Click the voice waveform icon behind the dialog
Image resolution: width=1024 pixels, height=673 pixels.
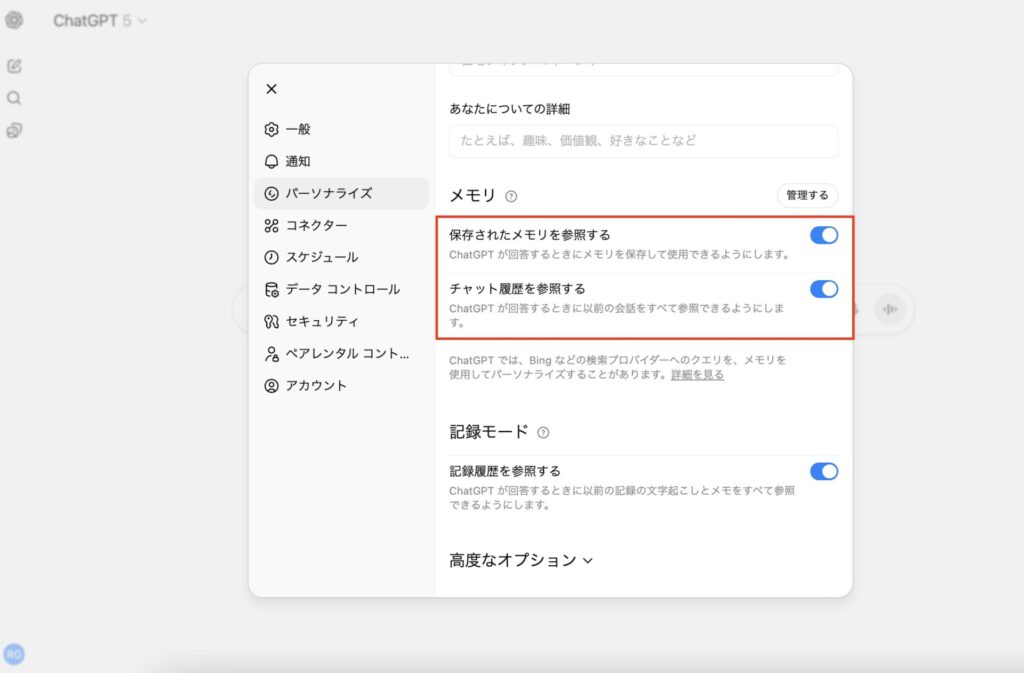888,309
